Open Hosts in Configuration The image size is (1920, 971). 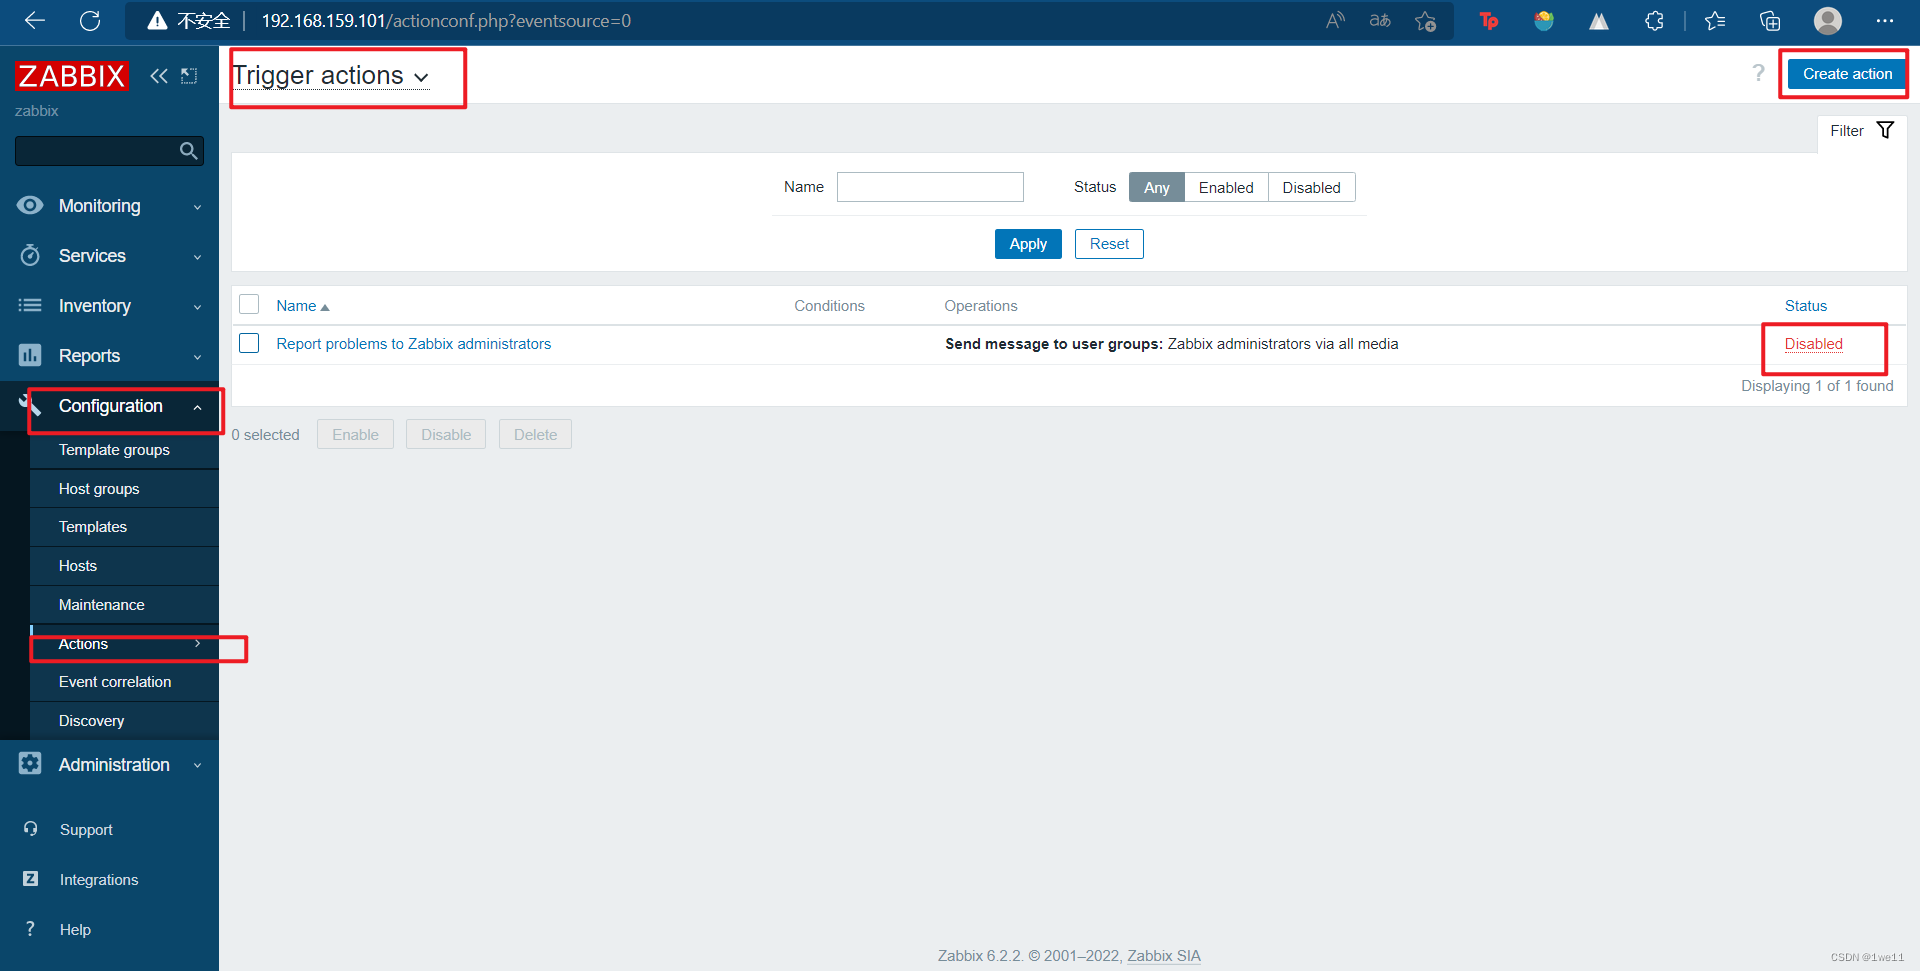[x=125, y=566]
